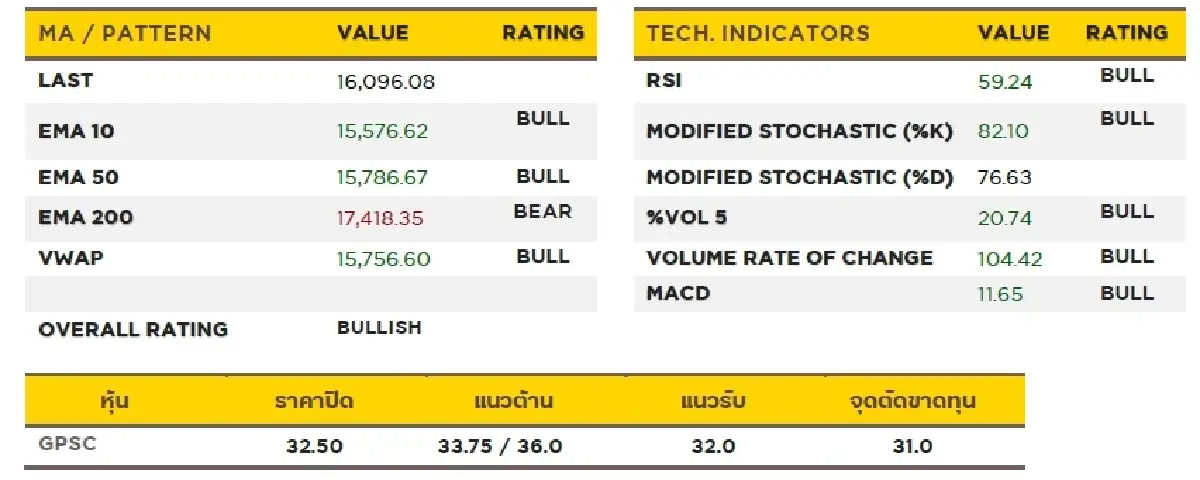Click the LAST value 16,096.08
Screen dimensions: 1200x480
pos(386,82)
